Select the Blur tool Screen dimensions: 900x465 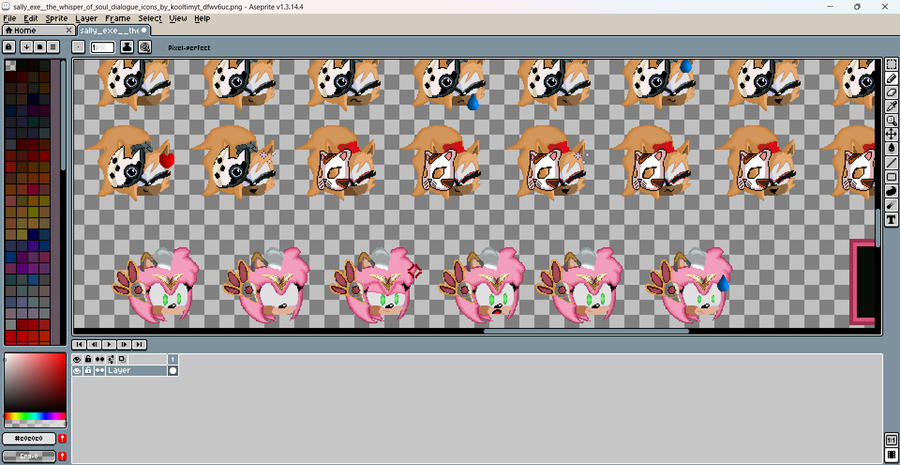pyautogui.click(x=891, y=206)
